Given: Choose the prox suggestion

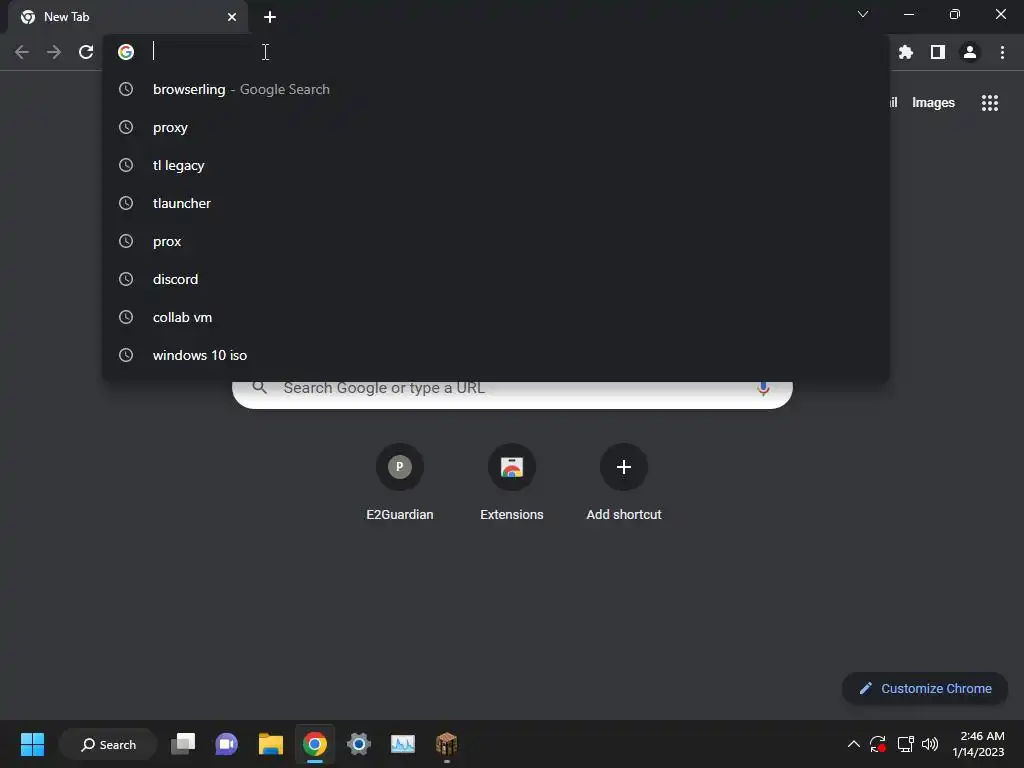Looking at the screenshot, I should pyautogui.click(x=496, y=241).
